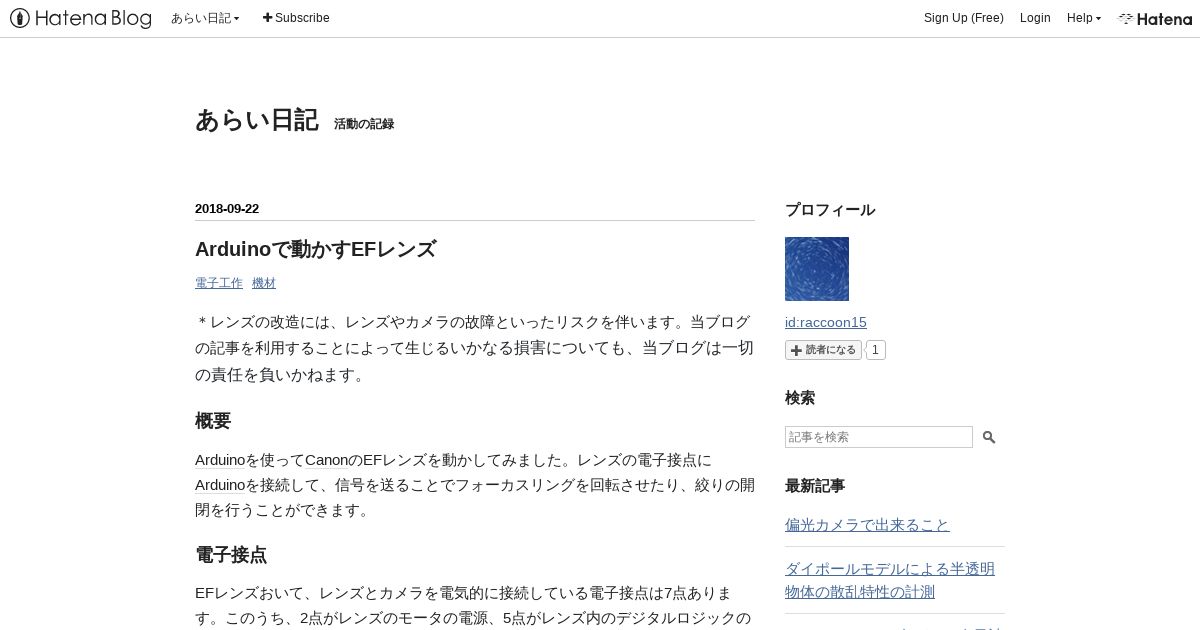Expand the Help dropdown menu
The image size is (1200, 630).
coord(1084,18)
